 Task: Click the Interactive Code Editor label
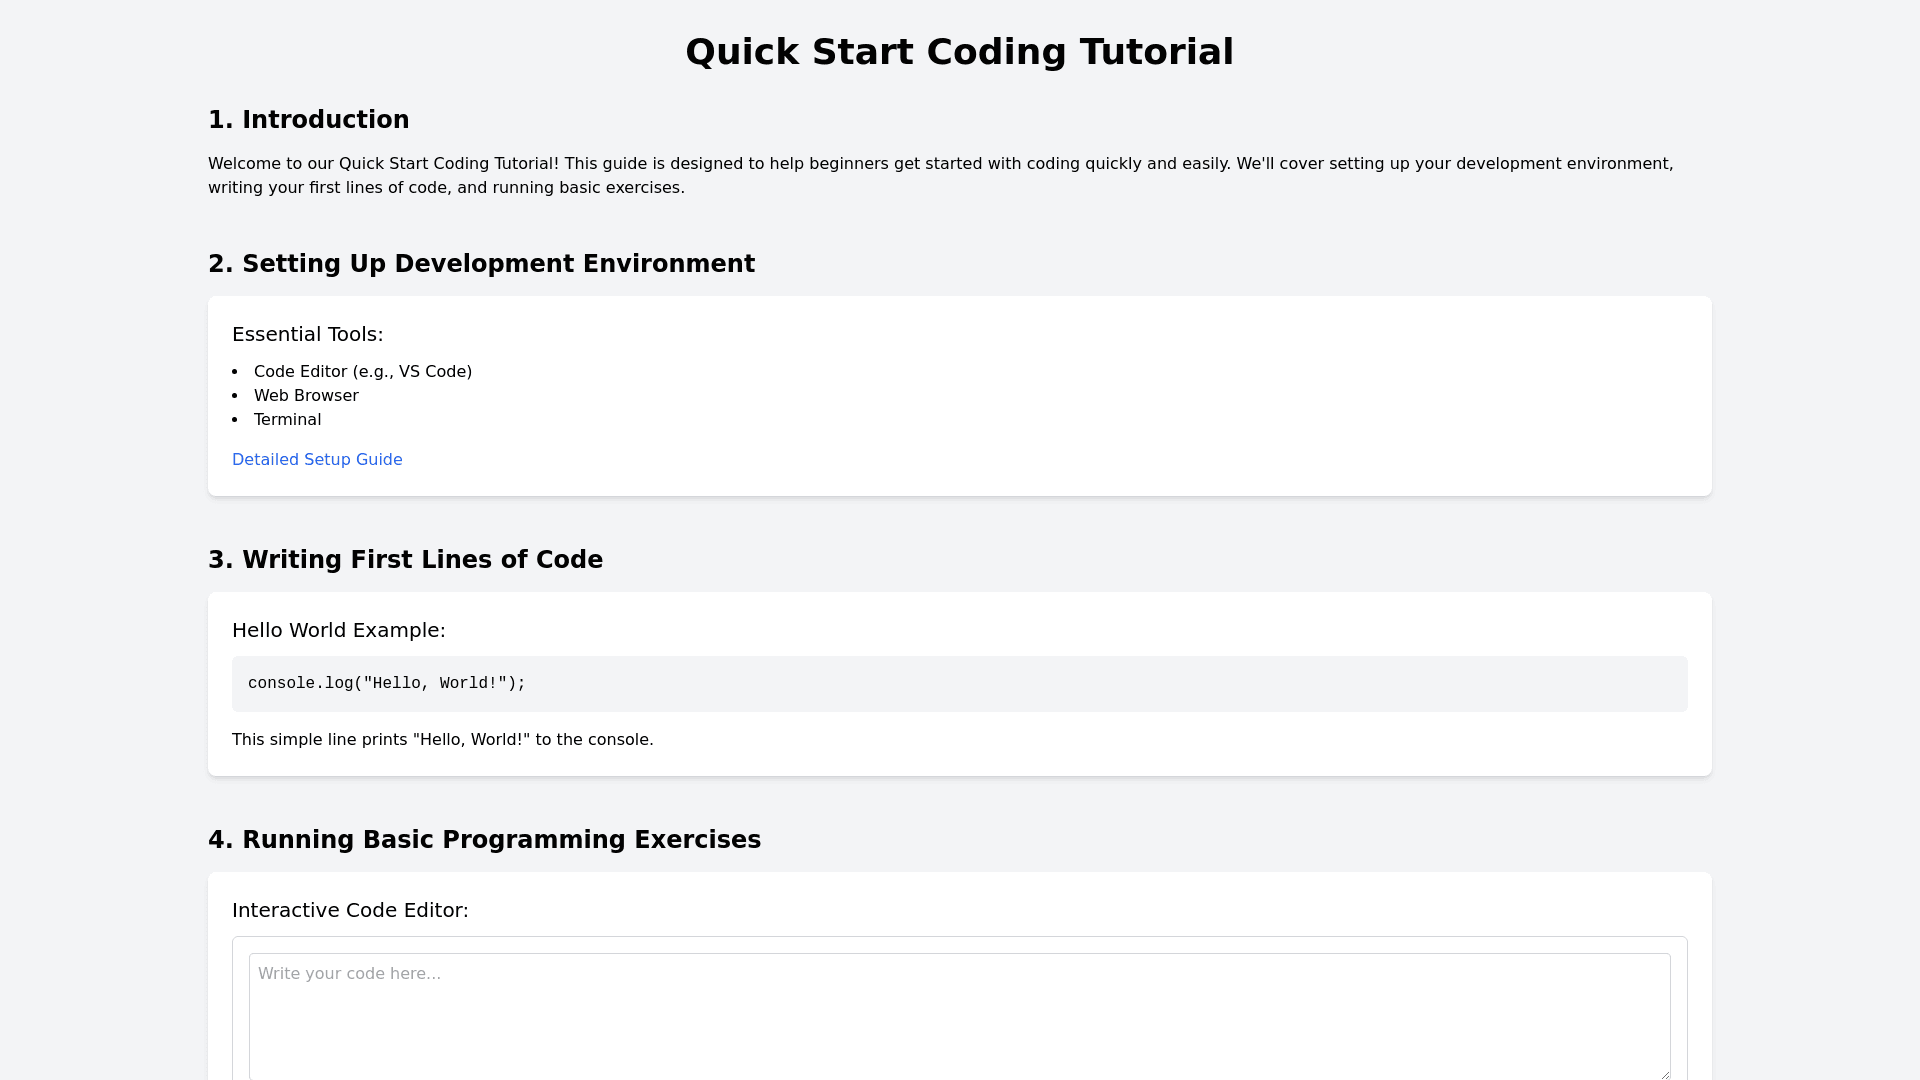[350, 910]
